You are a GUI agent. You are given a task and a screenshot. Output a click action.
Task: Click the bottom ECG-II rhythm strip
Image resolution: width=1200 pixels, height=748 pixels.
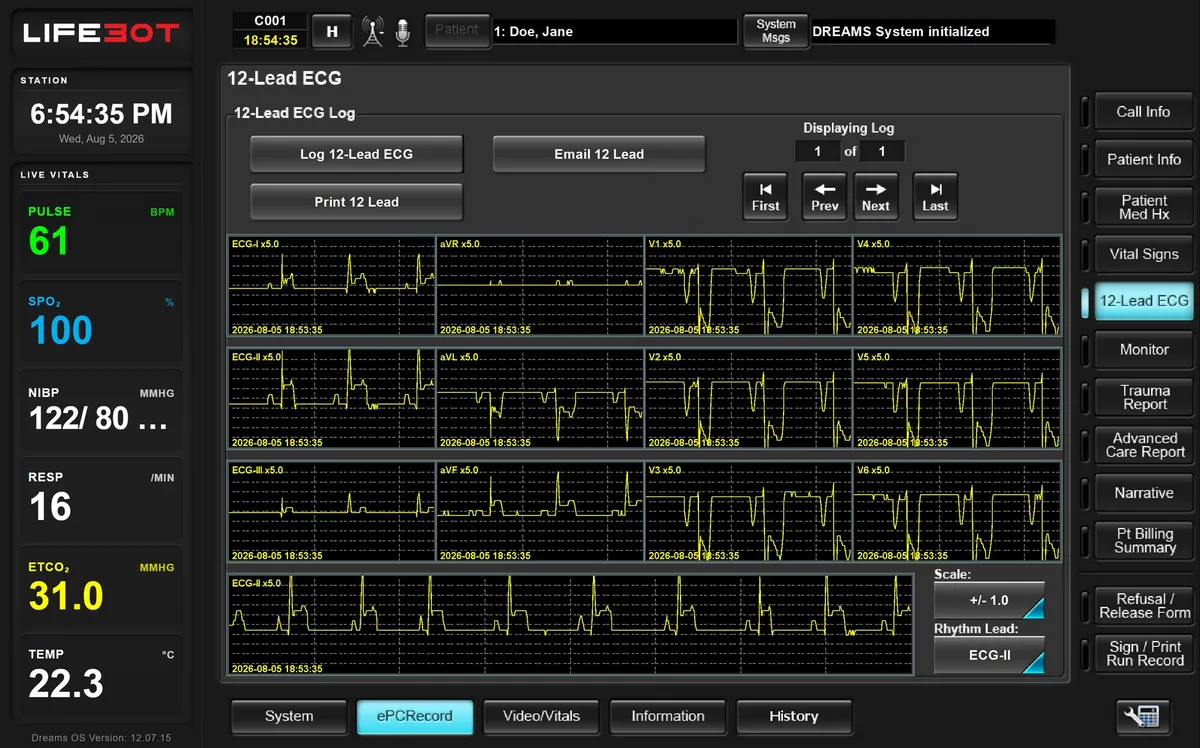(570, 624)
